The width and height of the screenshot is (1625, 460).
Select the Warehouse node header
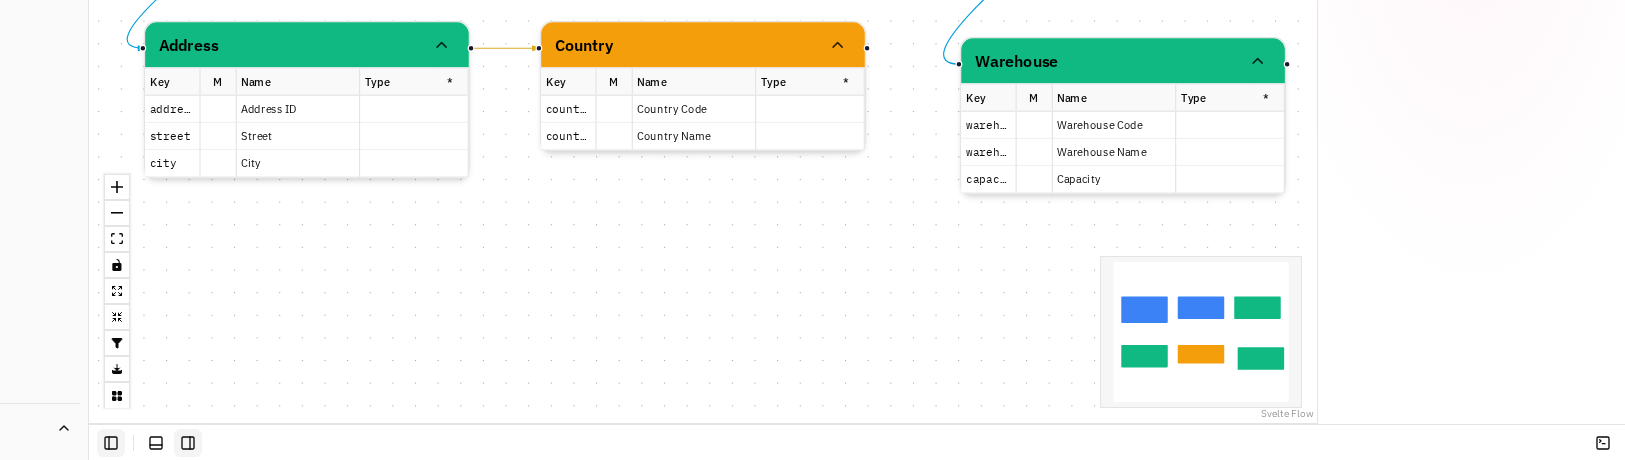coord(1123,61)
